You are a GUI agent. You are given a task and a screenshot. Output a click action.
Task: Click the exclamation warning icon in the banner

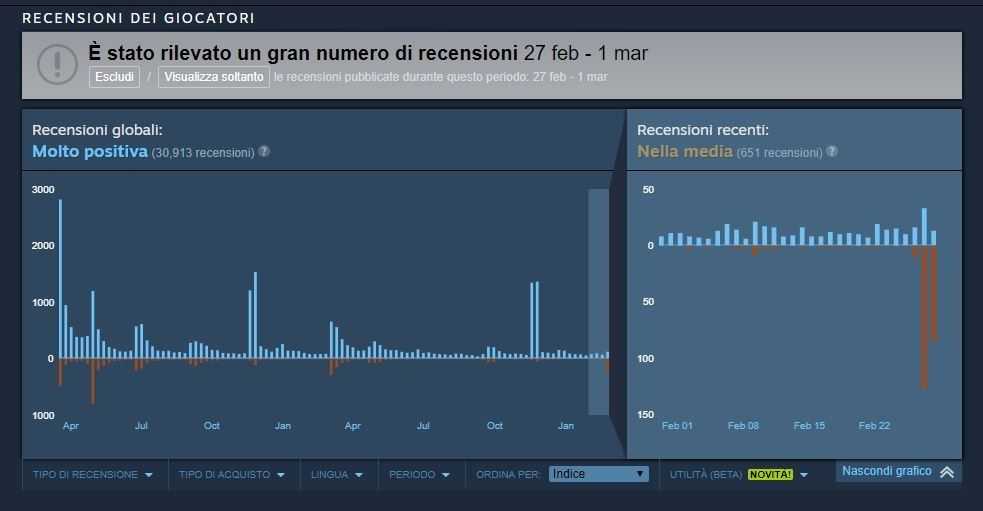(x=57, y=64)
